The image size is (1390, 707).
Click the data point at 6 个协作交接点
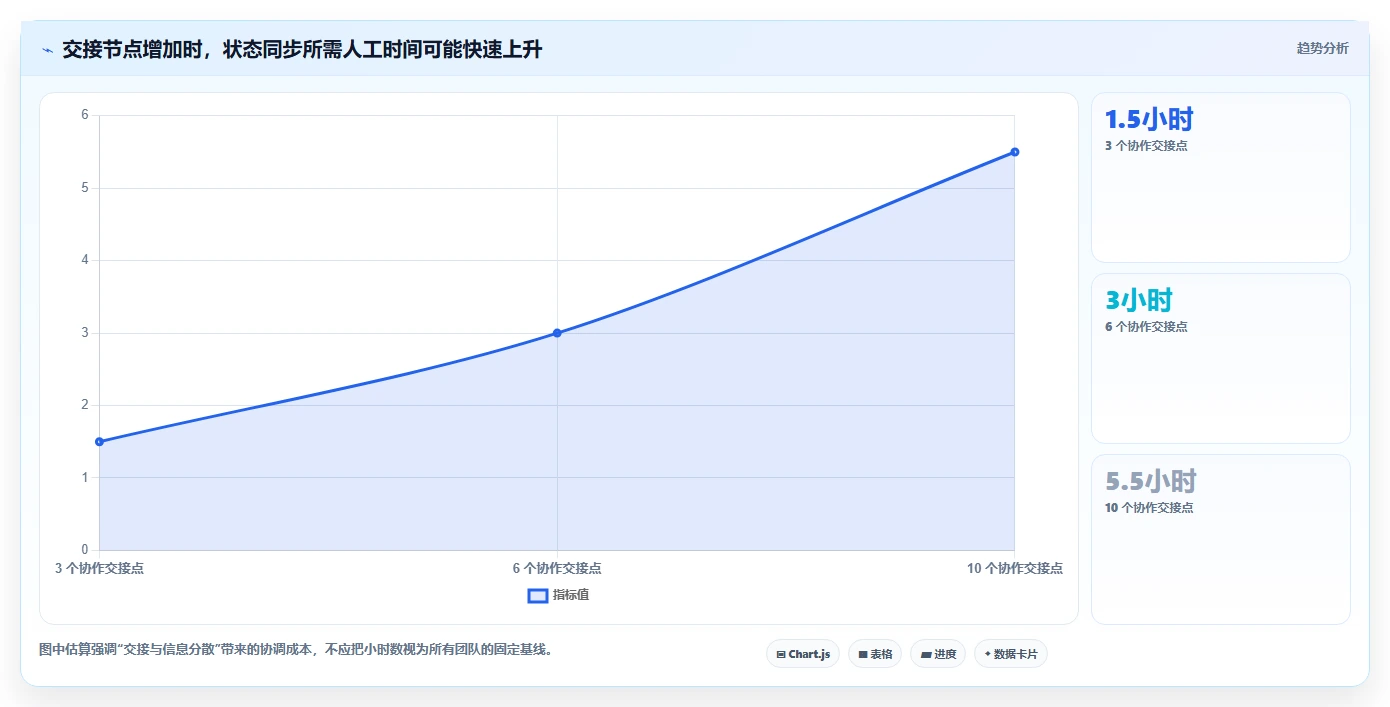[x=557, y=333]
